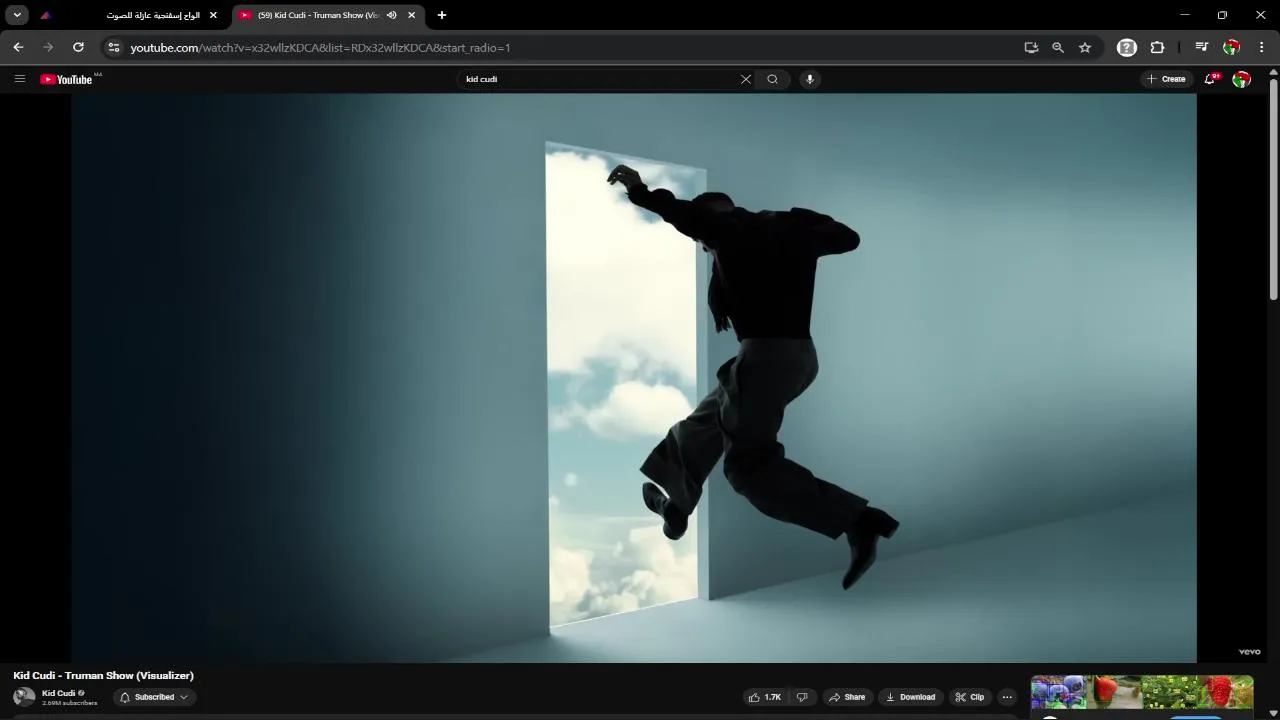Open the media control music icon
This screenshot has height=720, width=1280.
1202,47
